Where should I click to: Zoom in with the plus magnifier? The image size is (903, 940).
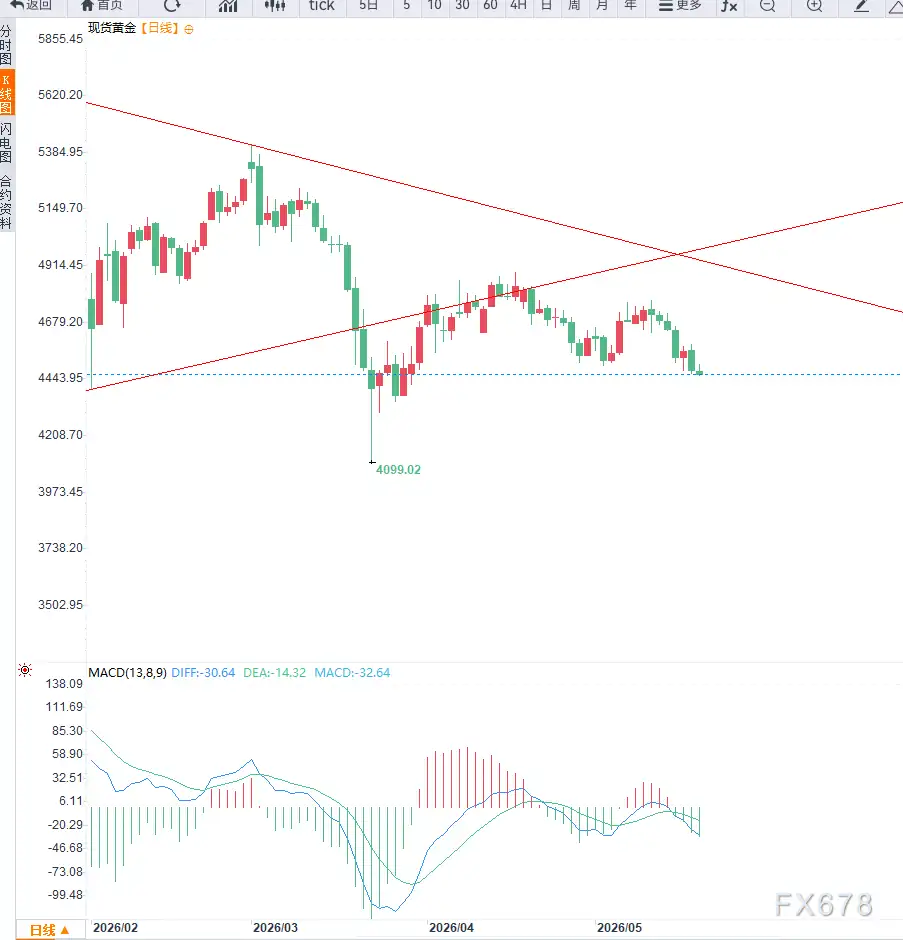[814, 6]
